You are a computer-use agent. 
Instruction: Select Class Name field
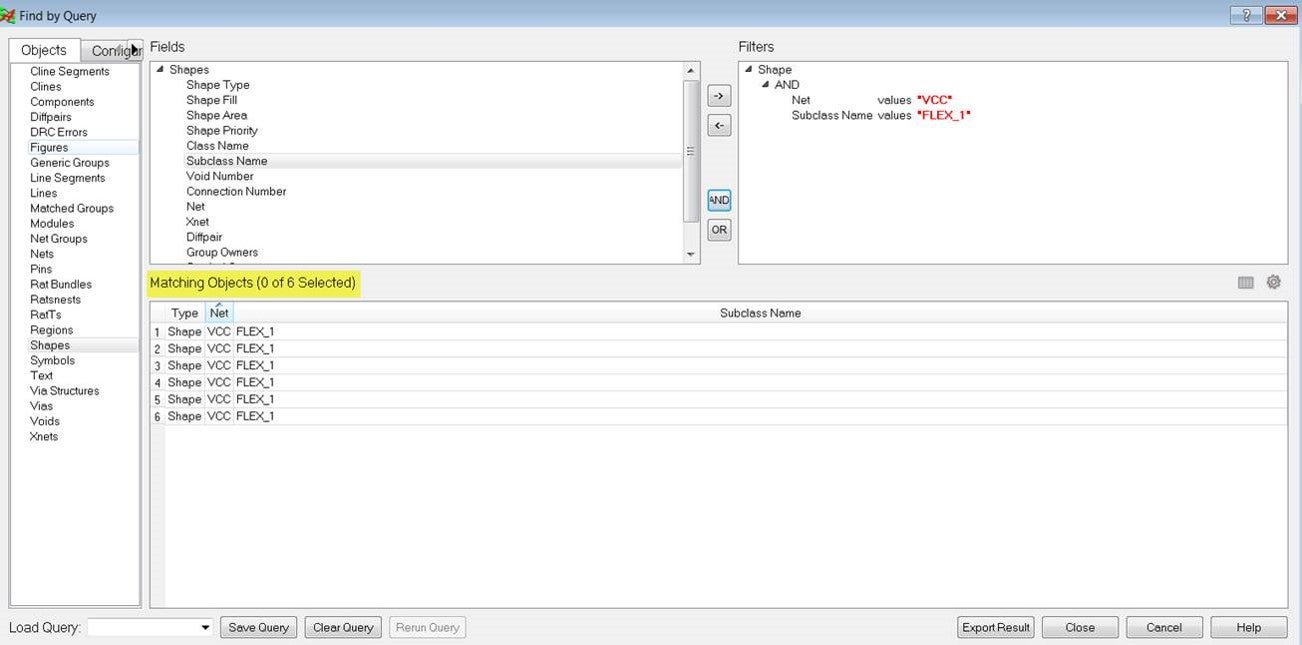click(217, 146)
